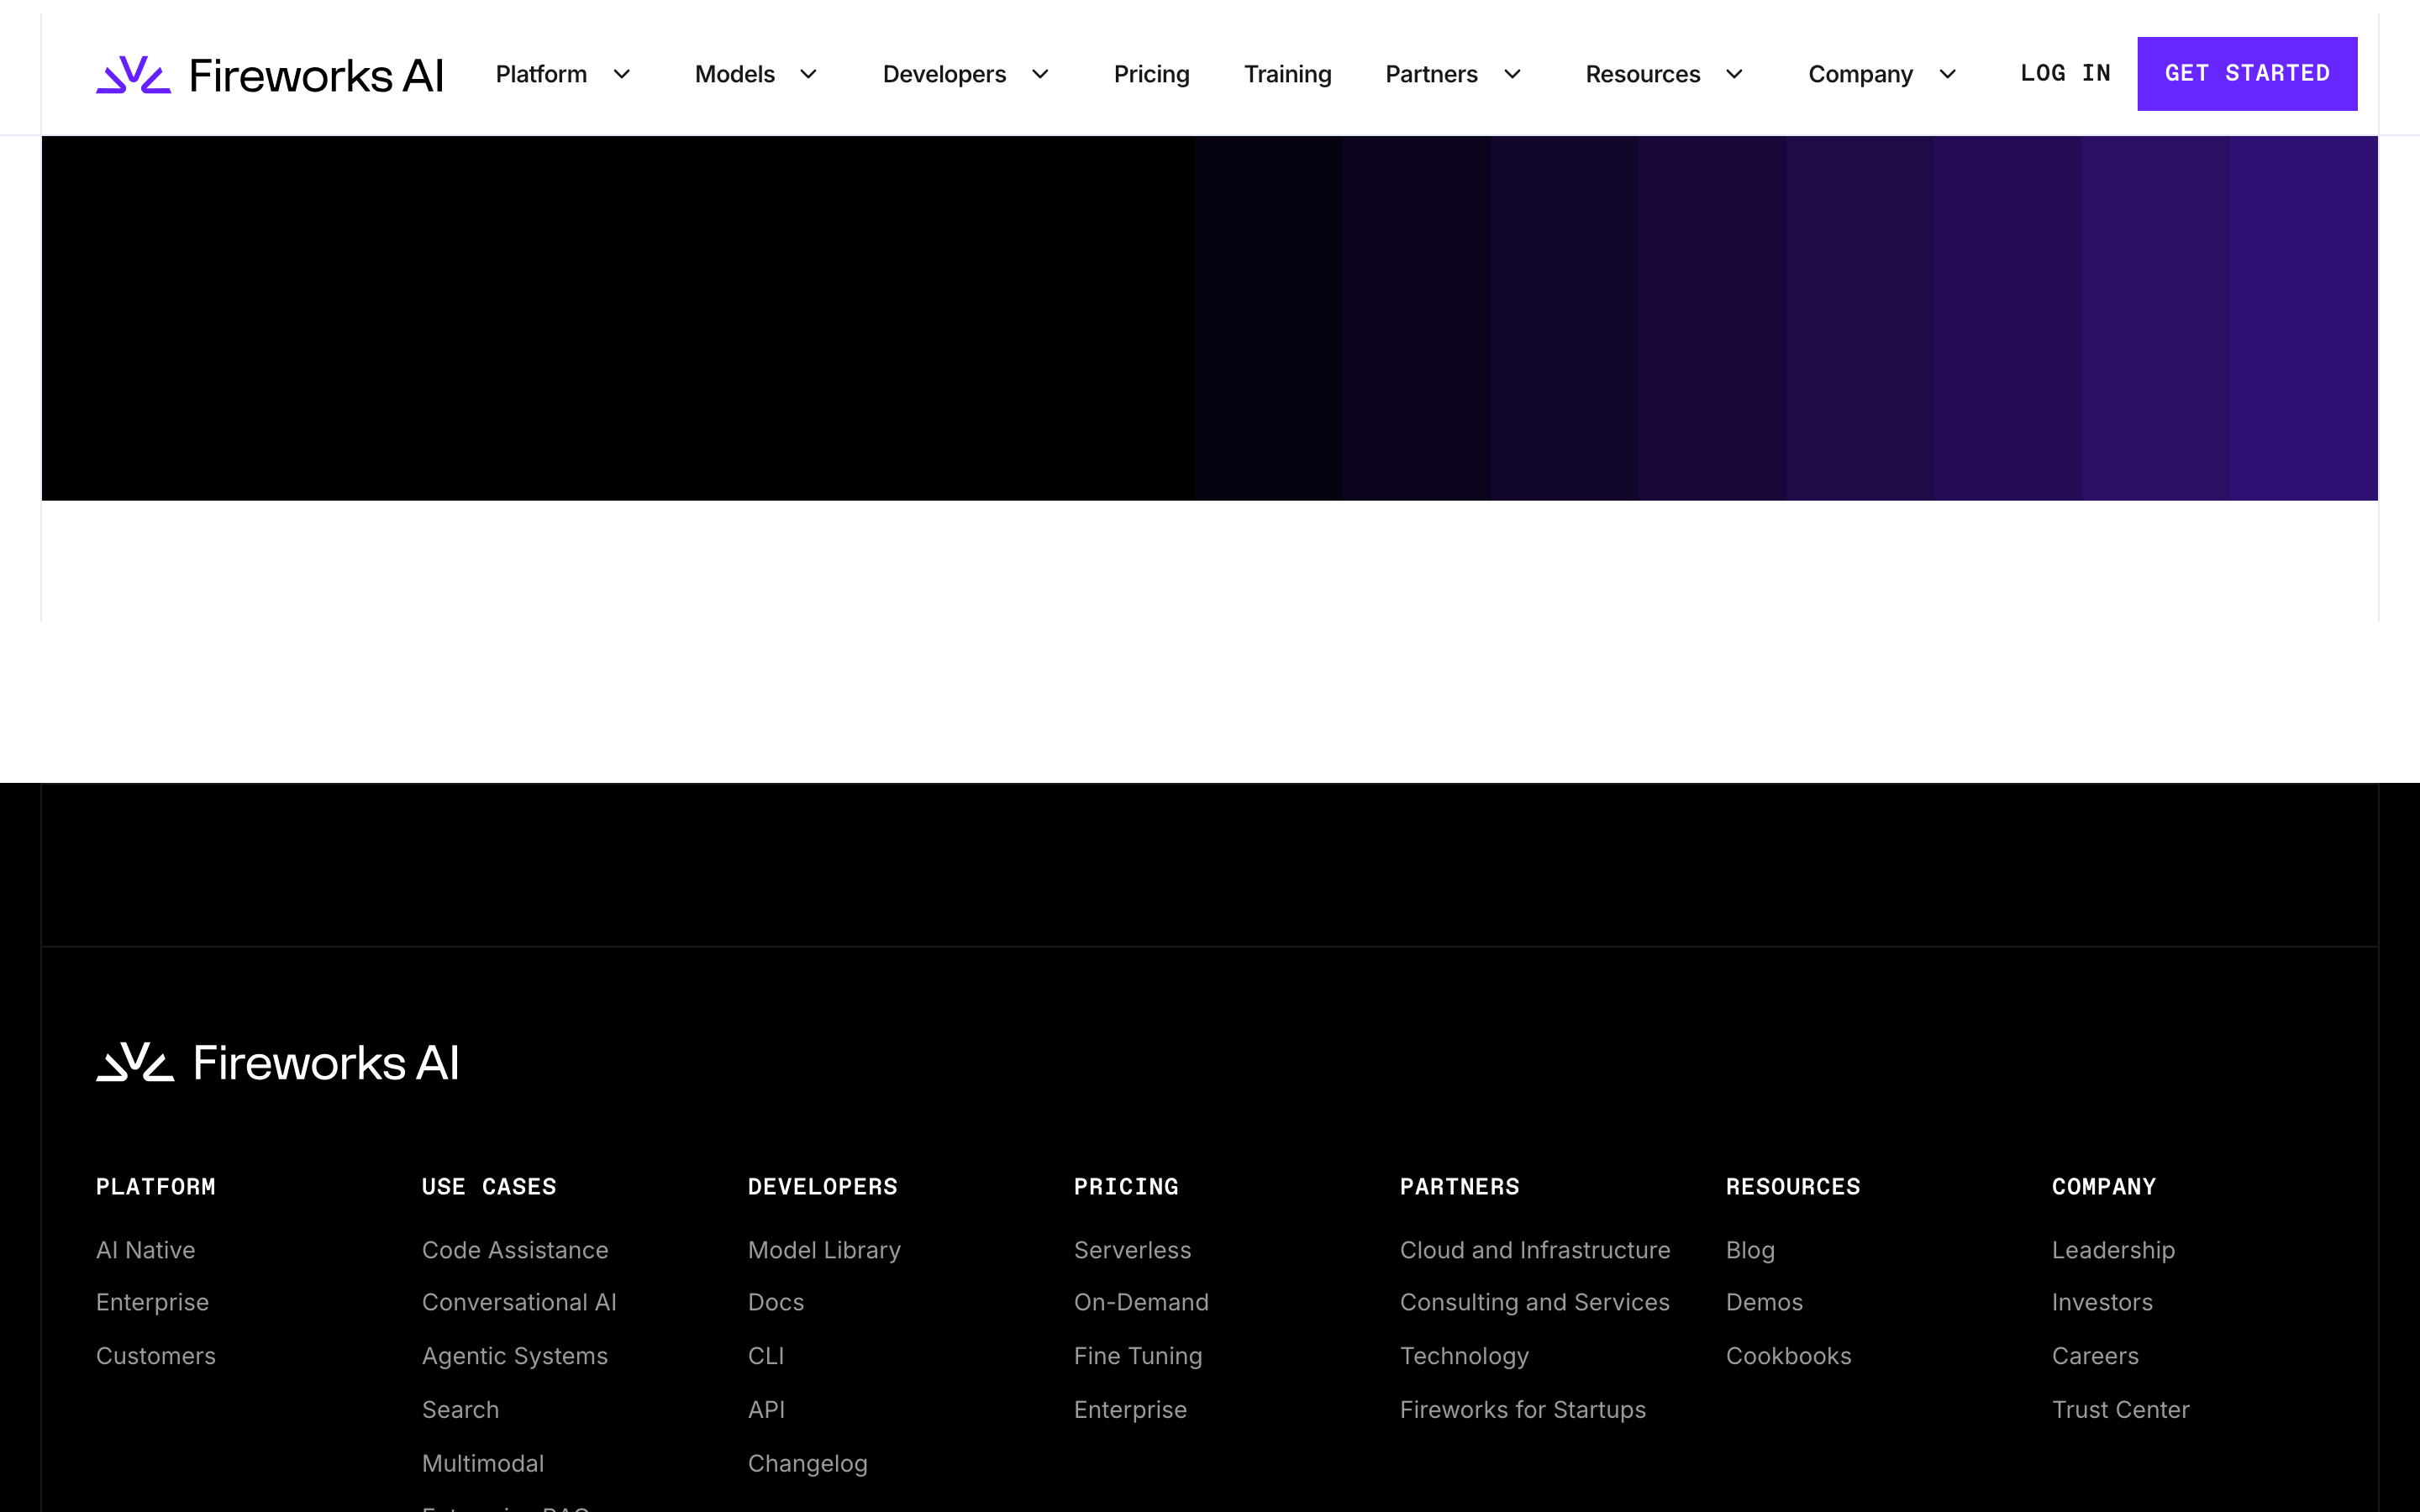Expand the Models dropdown chevron

click(x=809, y=74)
